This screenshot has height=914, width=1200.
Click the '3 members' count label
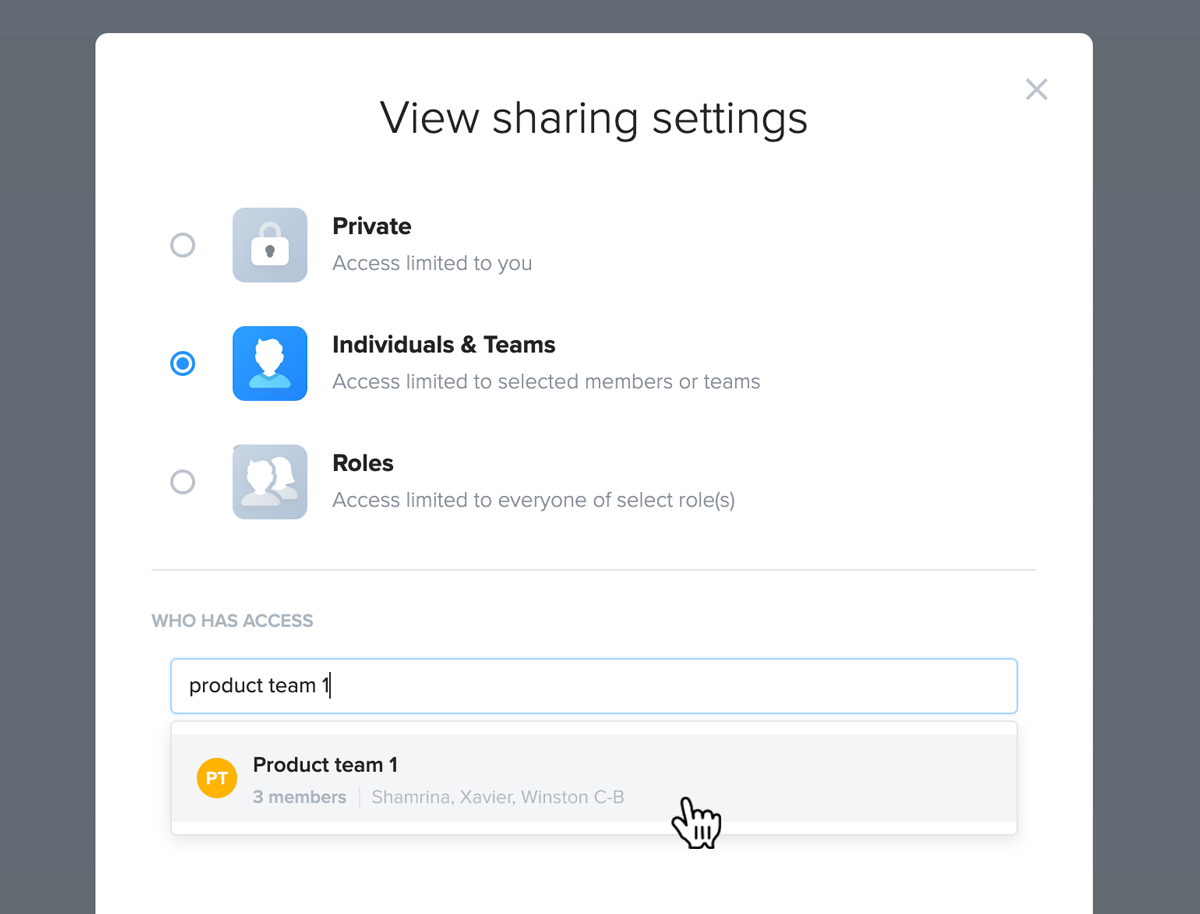tap(300, 797)
